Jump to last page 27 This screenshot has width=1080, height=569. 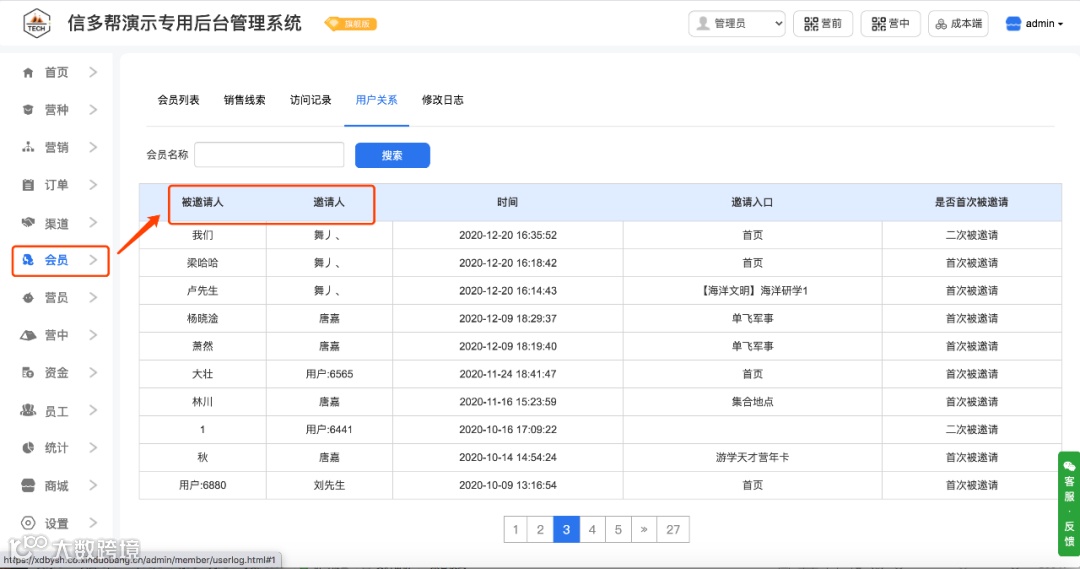click(673, 530)
